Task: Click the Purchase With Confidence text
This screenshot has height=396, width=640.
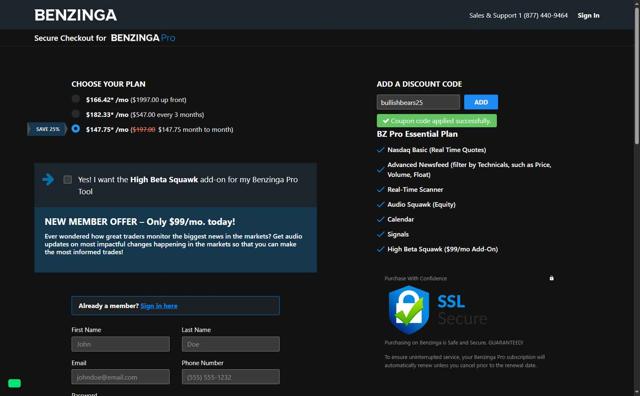Action: click(x=416, y=278)
